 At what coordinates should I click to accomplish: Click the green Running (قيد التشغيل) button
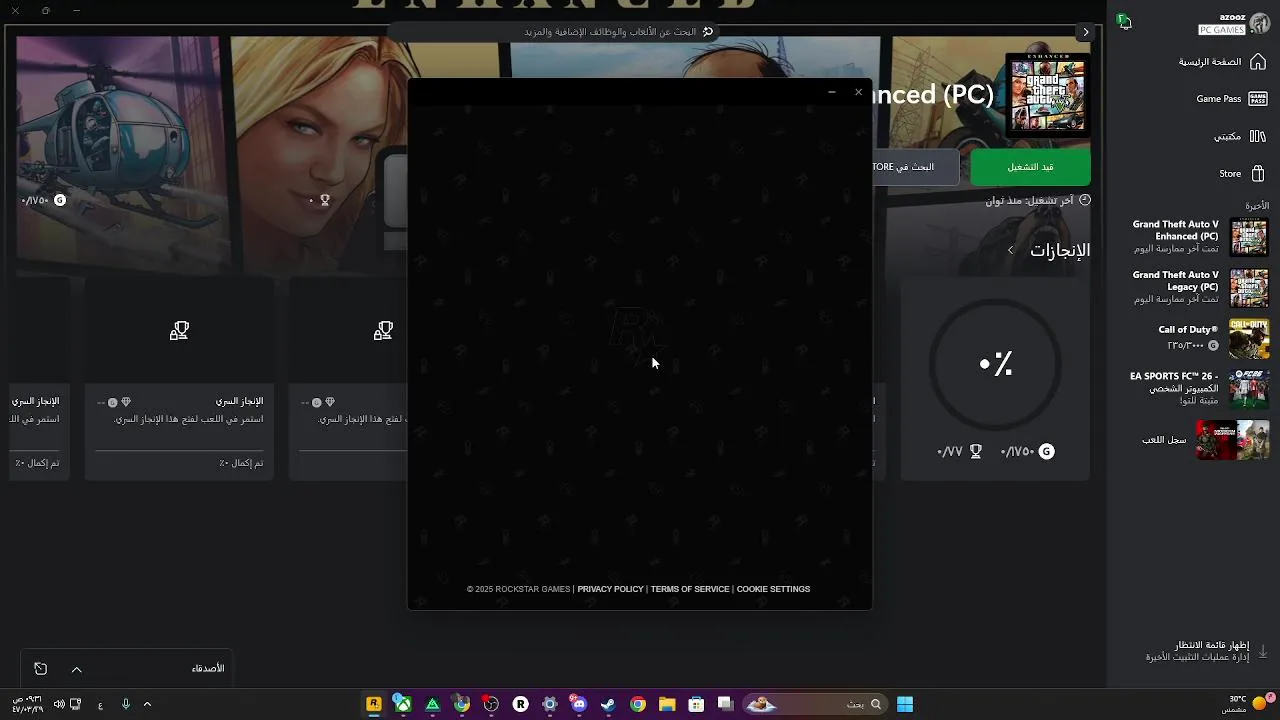click(1030, 167)
